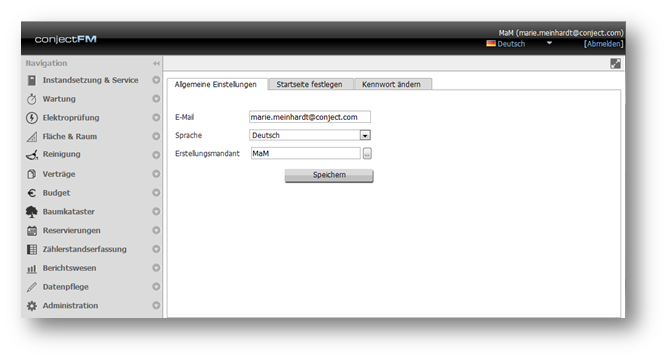This screenshot has width=668, height=360.
Task: Expand the Administration section arrow
Action: coord(156,305)
